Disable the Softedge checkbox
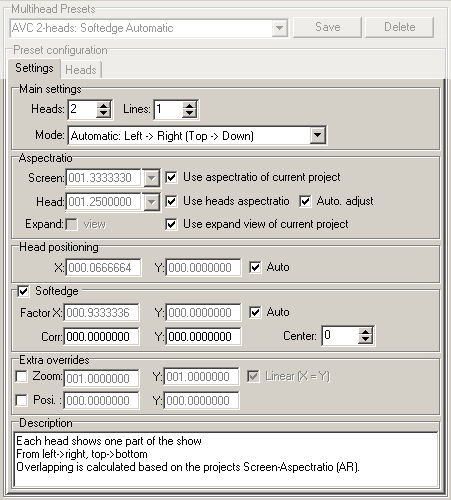 click(23, 291)
